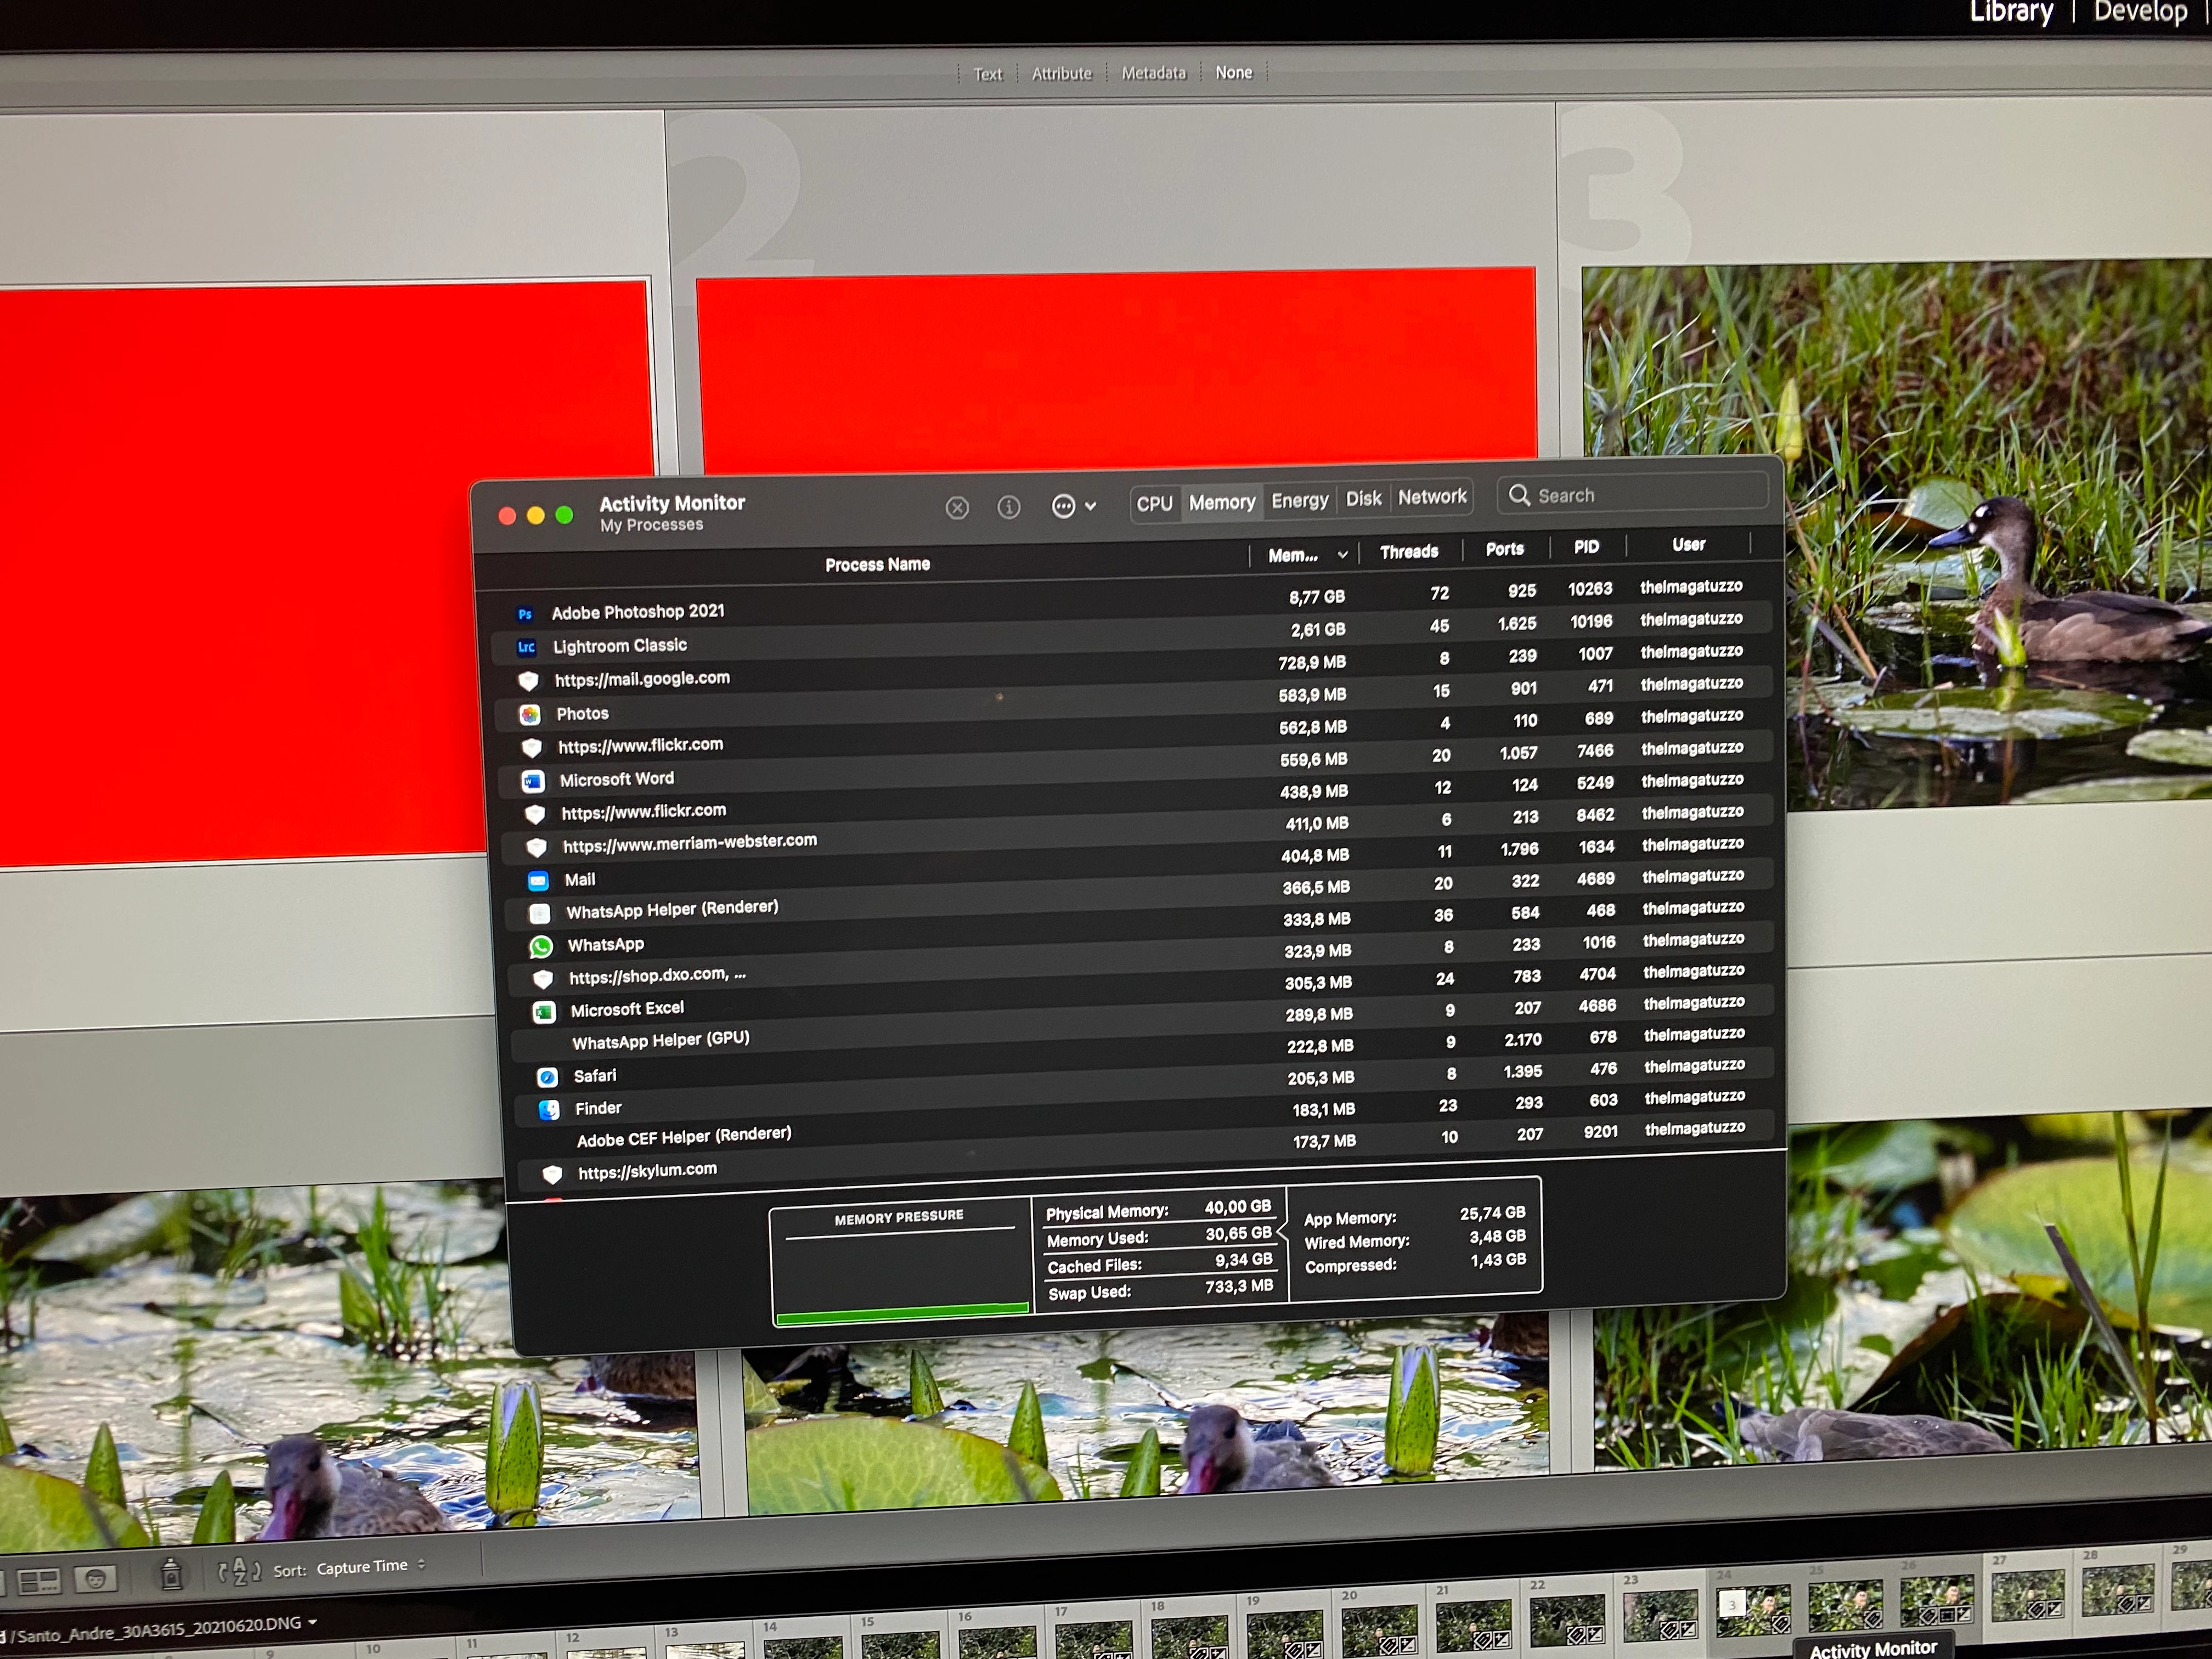Switch to People view face icon
Screen dimensions: 2212x1659
coord(95,1579)
